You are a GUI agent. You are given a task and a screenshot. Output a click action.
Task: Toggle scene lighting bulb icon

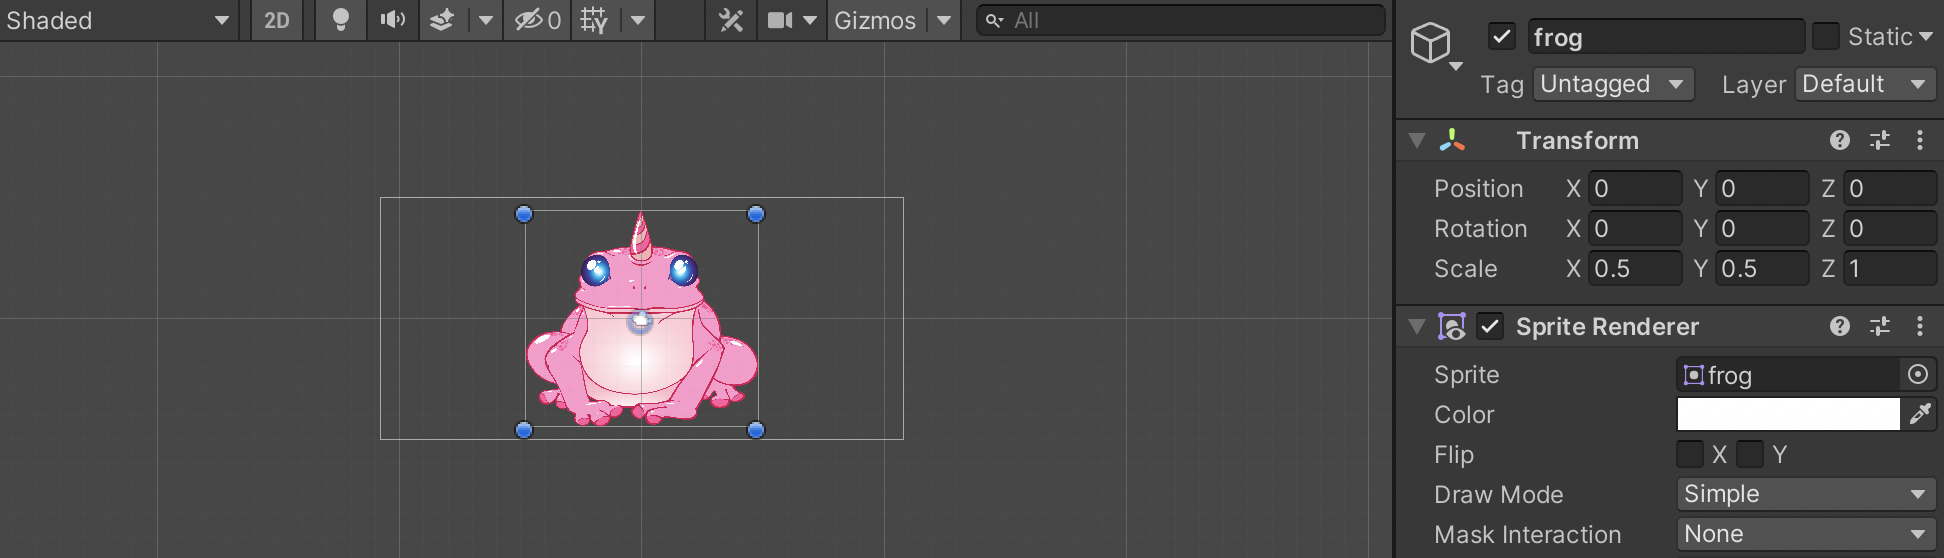(x=341, y=20)
